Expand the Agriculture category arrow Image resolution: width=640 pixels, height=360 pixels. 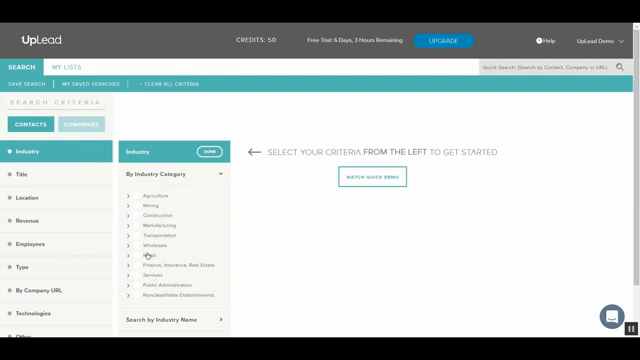pos(128,196)
